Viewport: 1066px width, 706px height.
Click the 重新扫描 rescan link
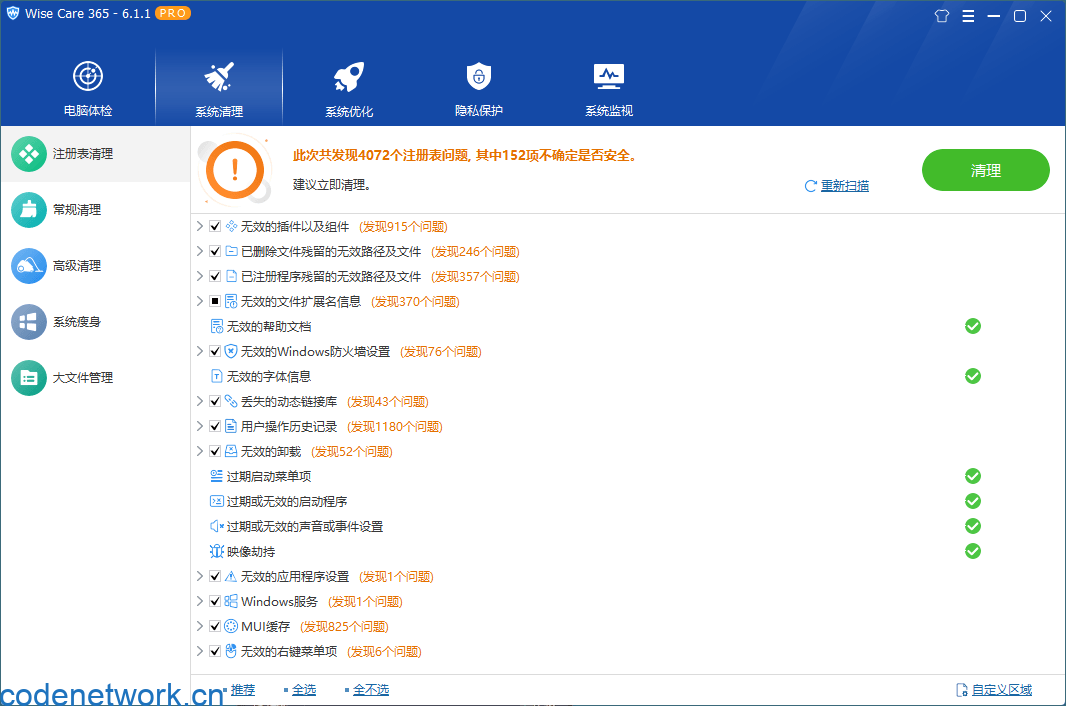(843, 186)
